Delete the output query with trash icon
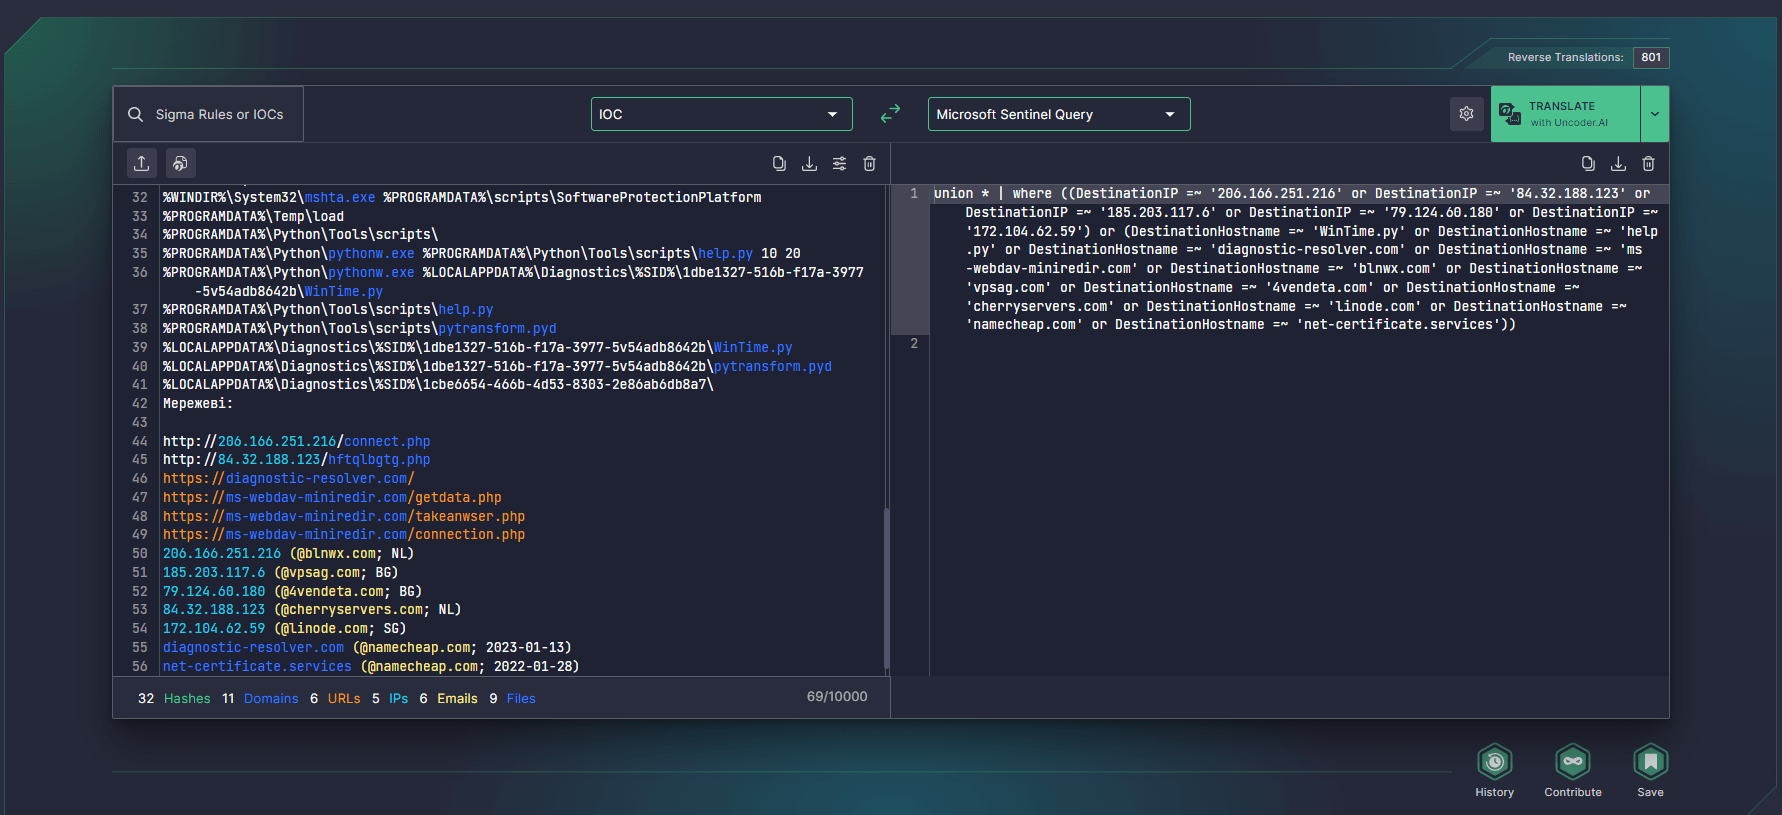Viewport: 1782px width, 815px height. pyautogui.click(x=1648, y=164)
